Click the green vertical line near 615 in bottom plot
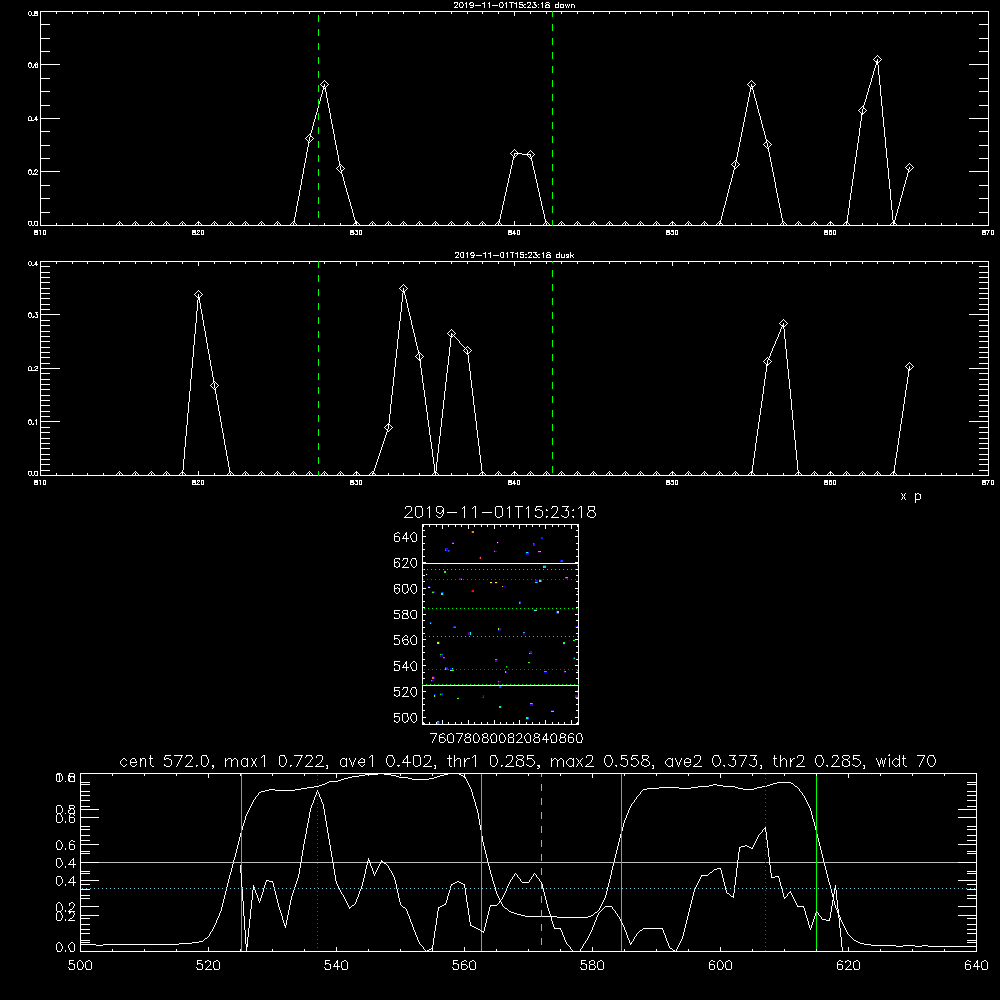The image size is (1000, 1000). [816, 861]
